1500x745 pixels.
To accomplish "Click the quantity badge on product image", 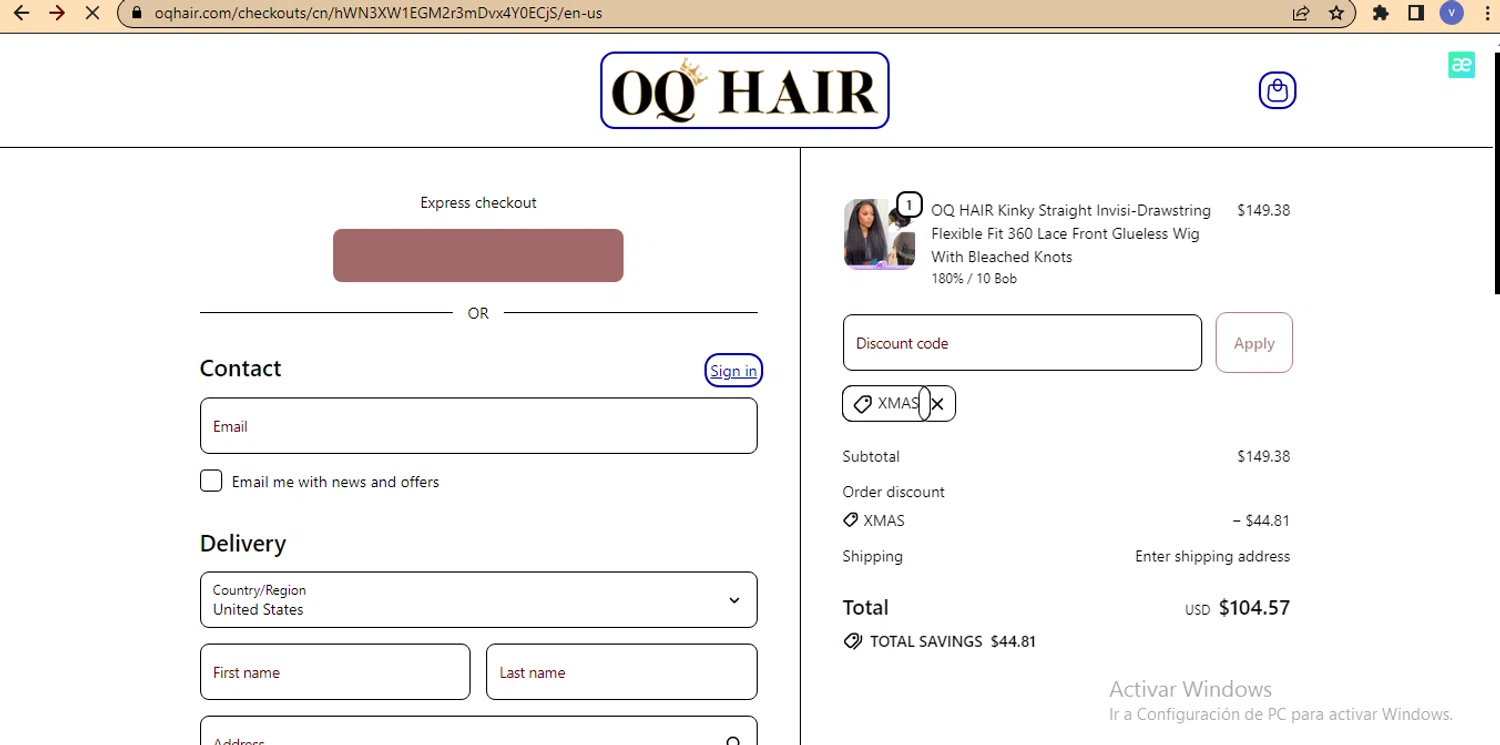I will 908,205.
